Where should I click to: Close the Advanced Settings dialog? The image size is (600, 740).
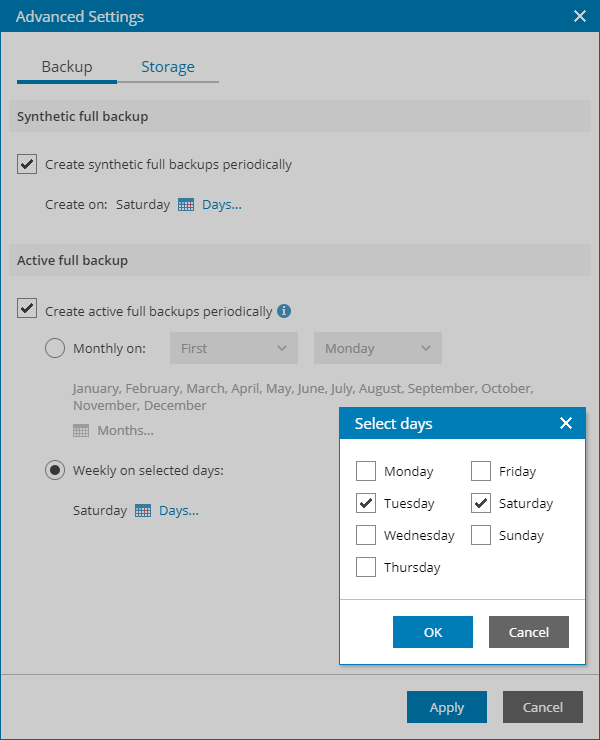[x=579, y=16]
